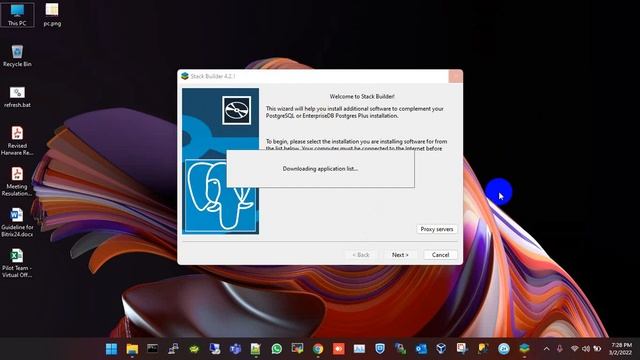Open the clock and date panel
Viewport: 640px width, 360px height.
(620, 349)
